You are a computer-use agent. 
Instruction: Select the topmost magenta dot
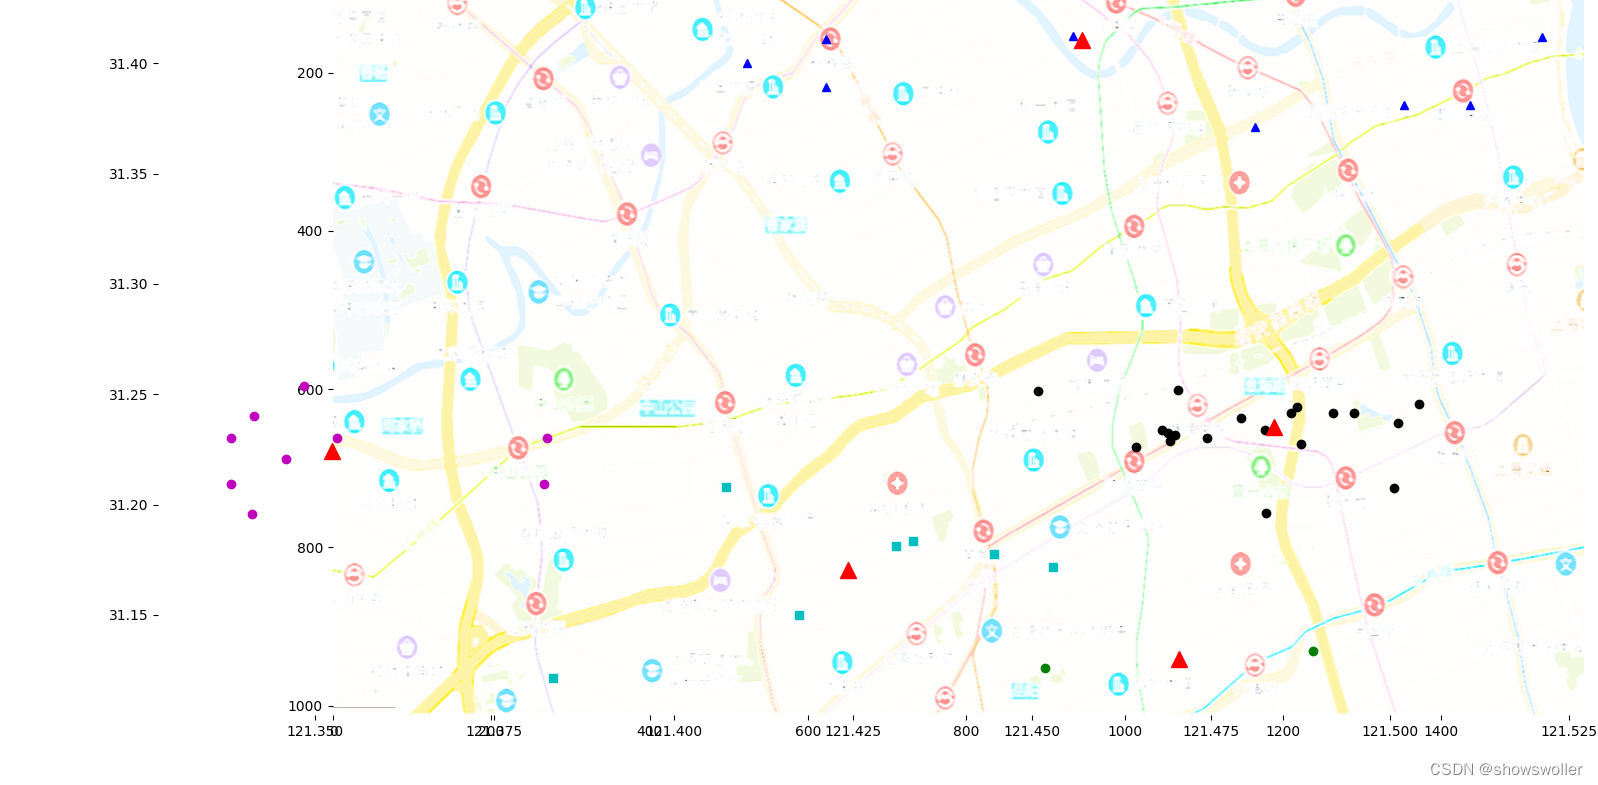pos(304,386)
